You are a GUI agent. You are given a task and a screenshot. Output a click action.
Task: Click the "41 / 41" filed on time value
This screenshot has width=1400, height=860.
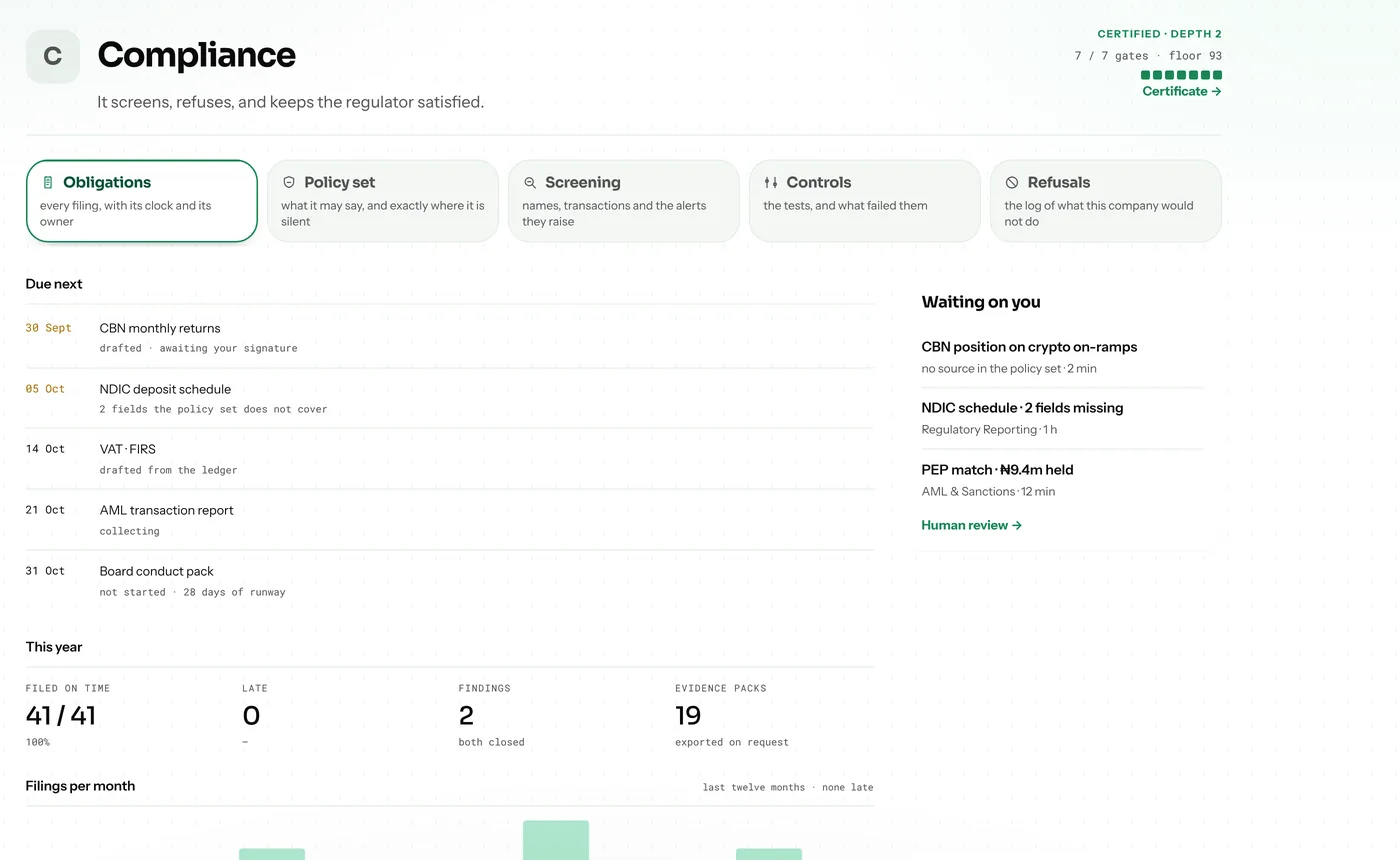coord(61,715)
